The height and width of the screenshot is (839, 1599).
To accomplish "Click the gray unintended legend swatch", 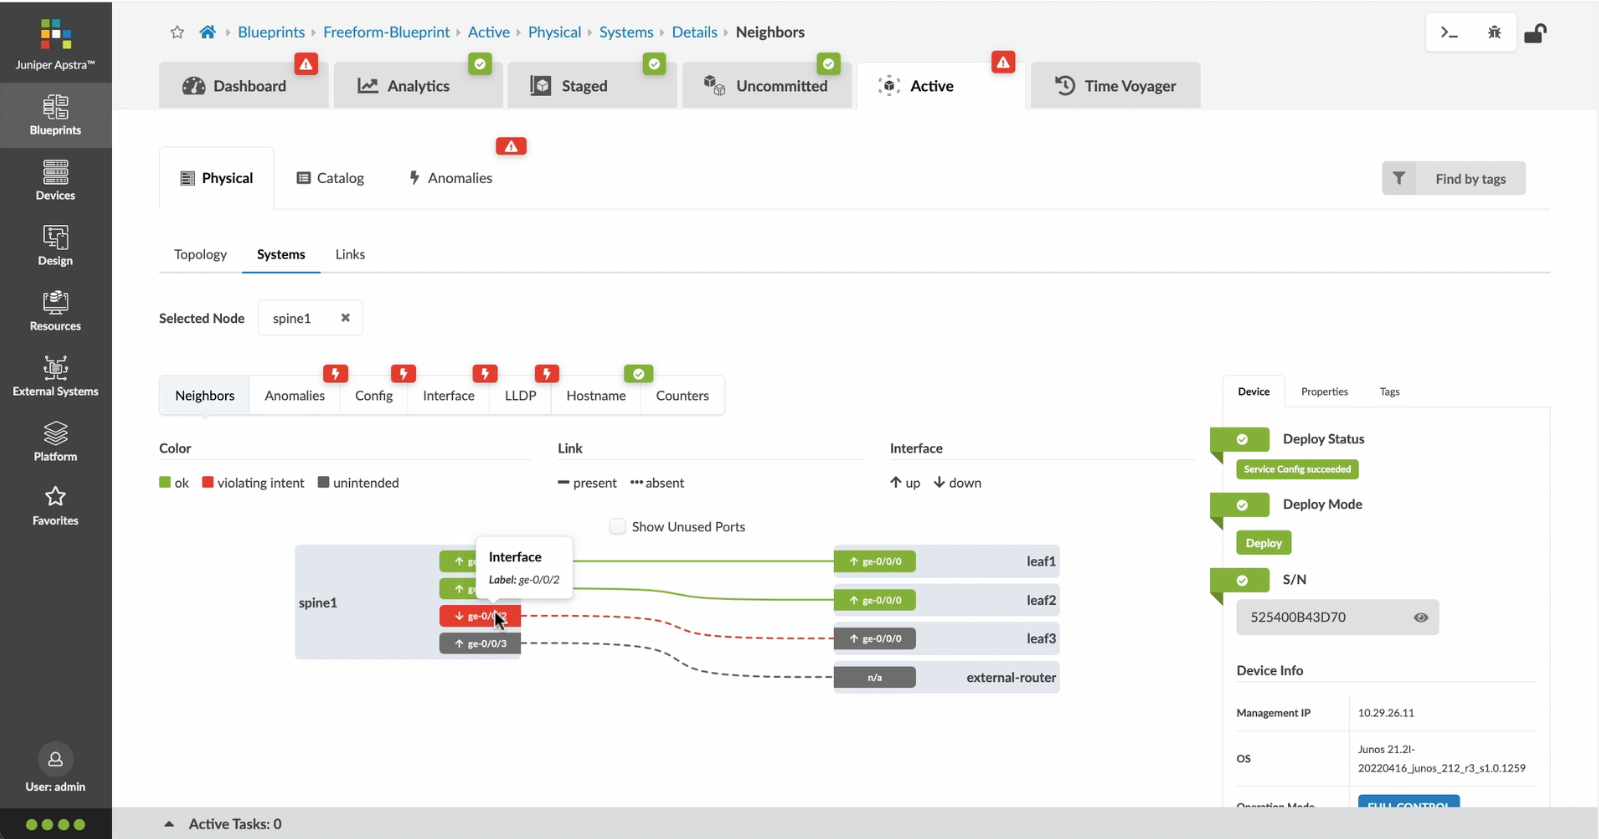I will (x=323, y=482).
